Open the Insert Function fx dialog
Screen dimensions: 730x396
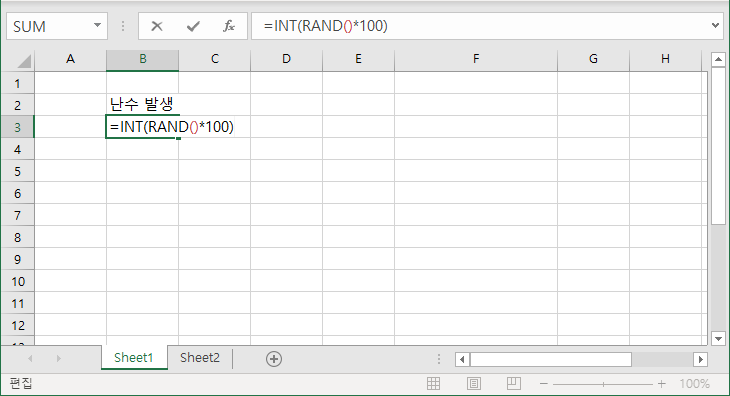tap(229, 26)
